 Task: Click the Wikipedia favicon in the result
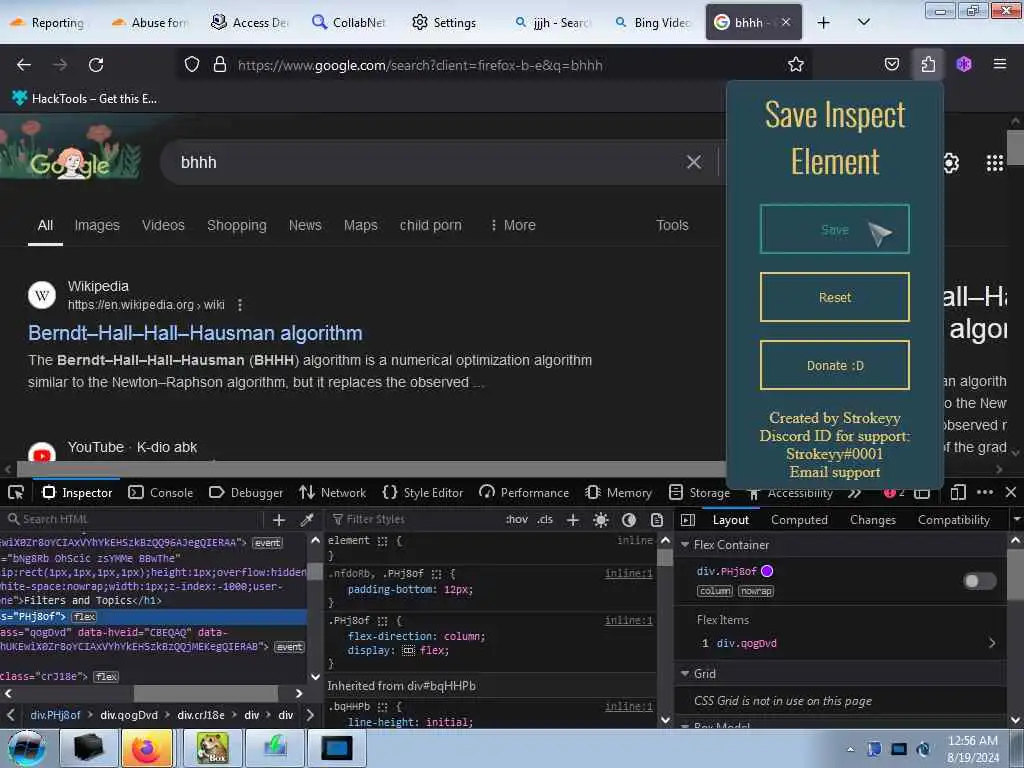coord(42,295)
